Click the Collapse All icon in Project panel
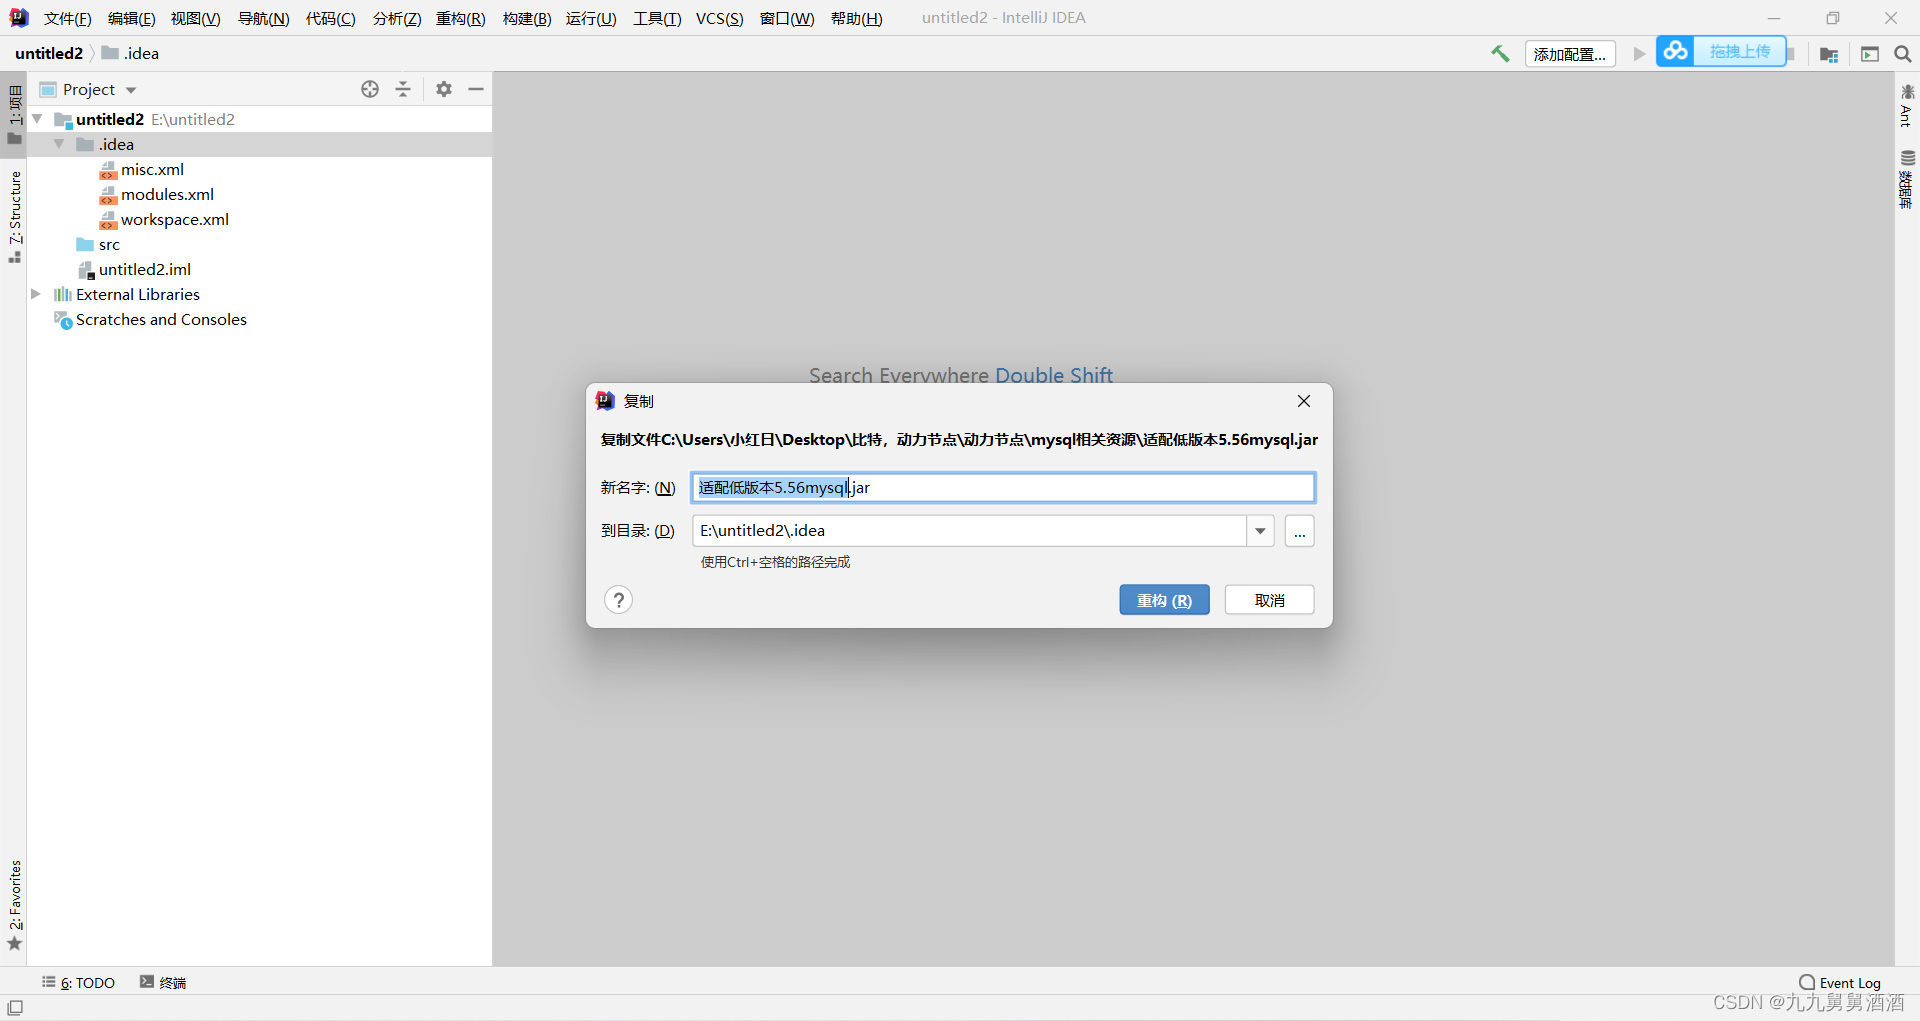1920x1021 pixels. tap(403, 89)
